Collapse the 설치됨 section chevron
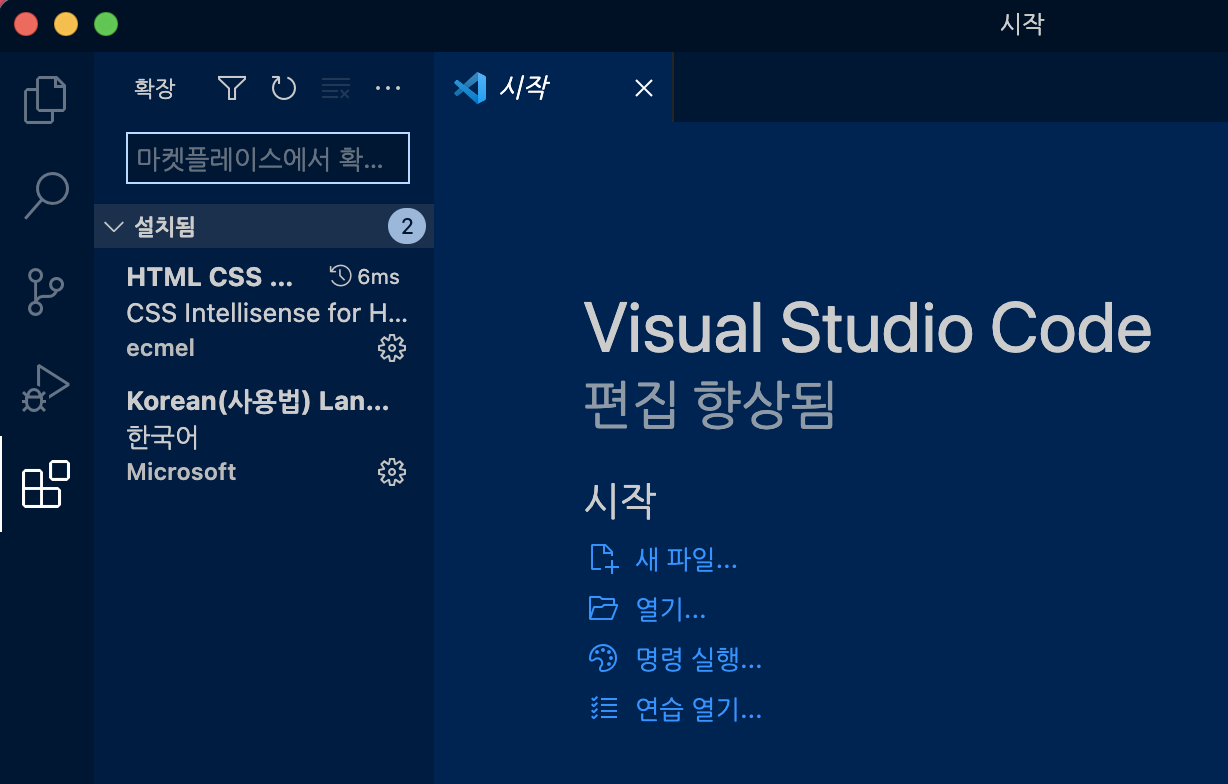Image resolution: width=1228 pixels, height=784 pixels. click(x=113, y=227)
